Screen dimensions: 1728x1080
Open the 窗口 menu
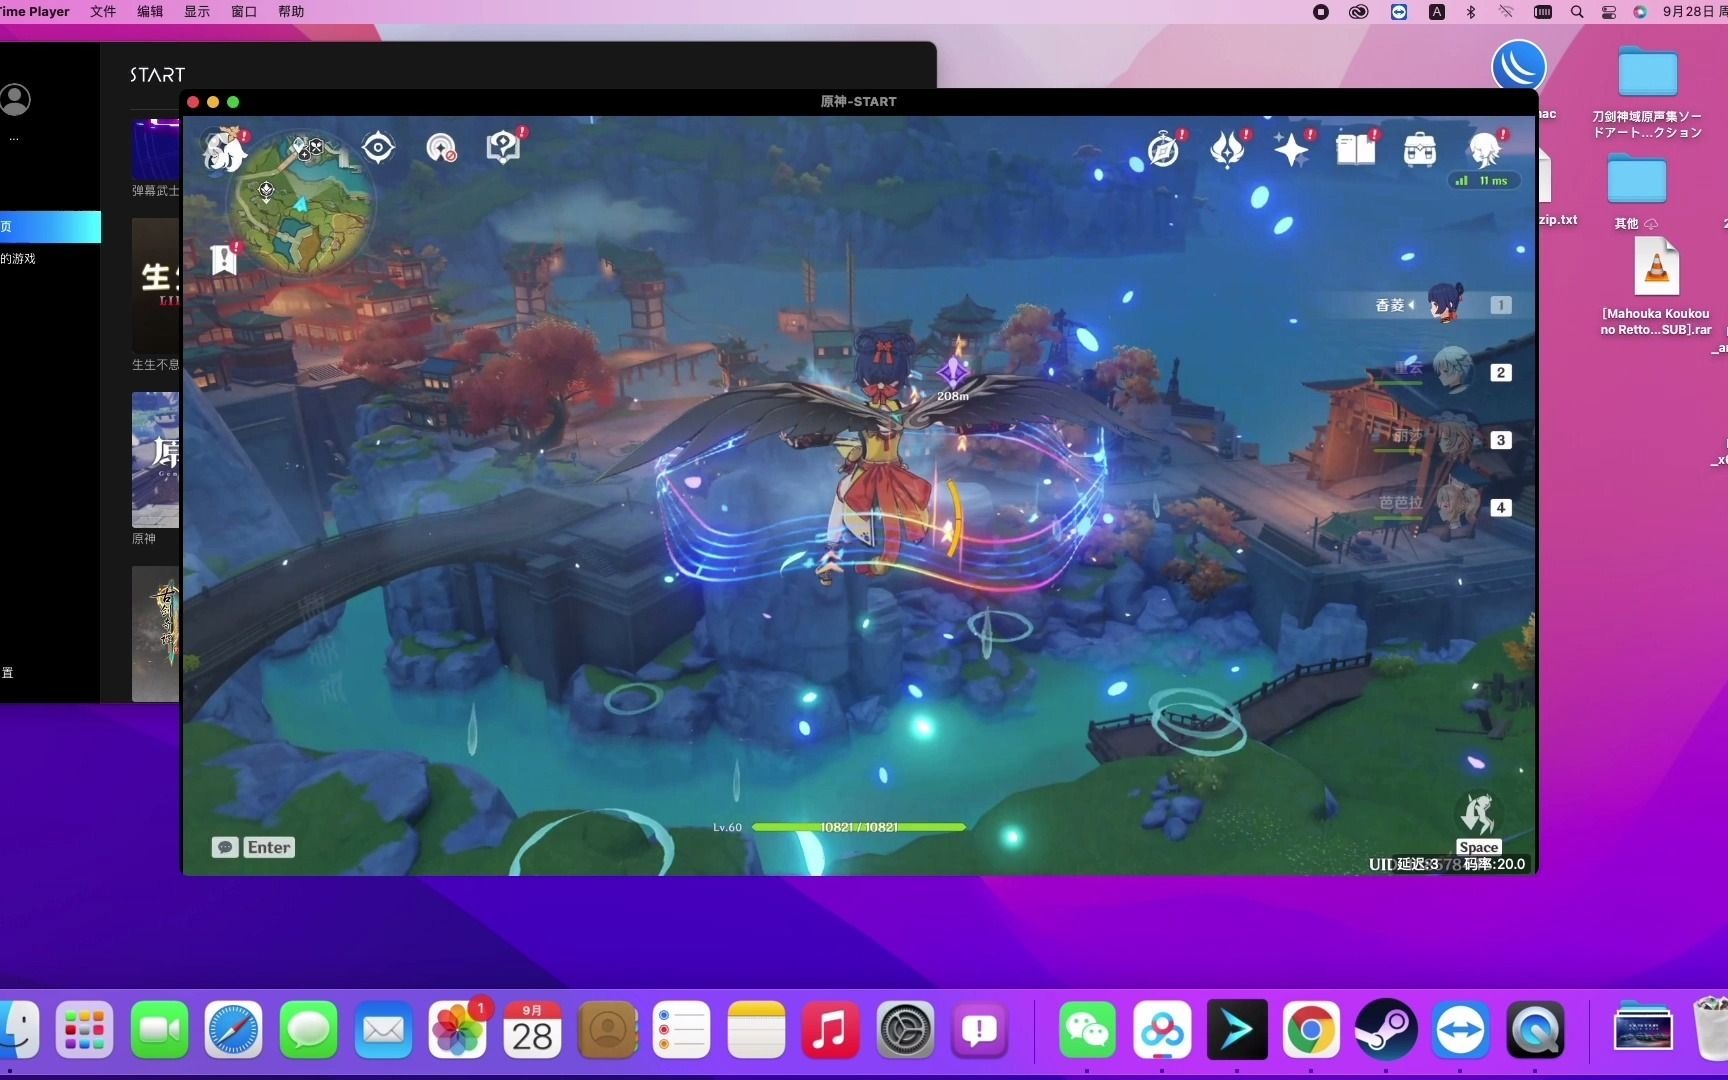244,12
